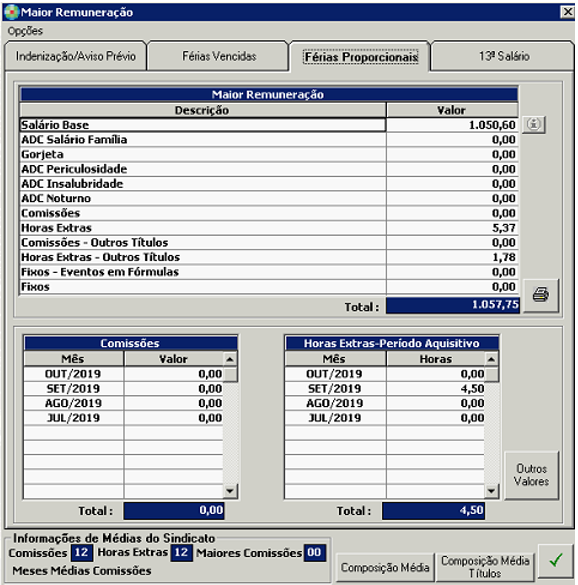Viewport: 578px width, 585px height.
Task: Open the 13º Salário tab
Action: click(504, 56)
